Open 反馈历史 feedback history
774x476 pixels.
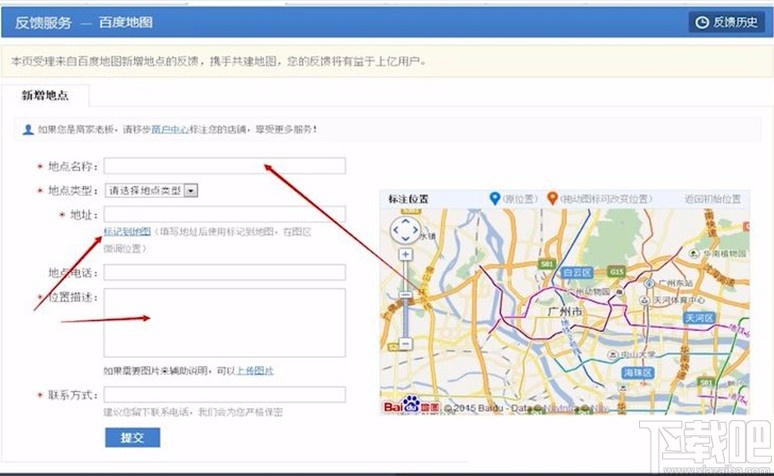[x=726, y=22]
